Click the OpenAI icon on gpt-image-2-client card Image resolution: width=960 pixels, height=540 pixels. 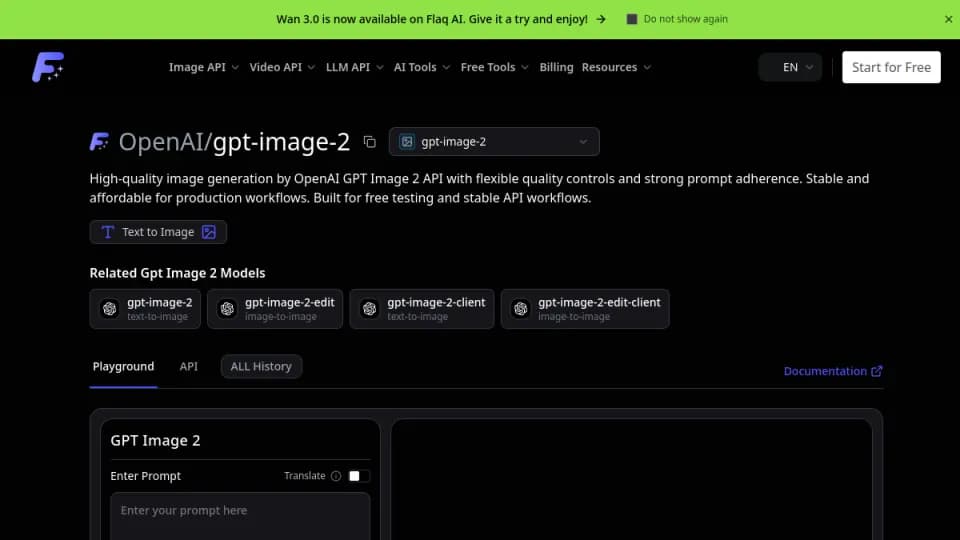(x=369, y=309)
